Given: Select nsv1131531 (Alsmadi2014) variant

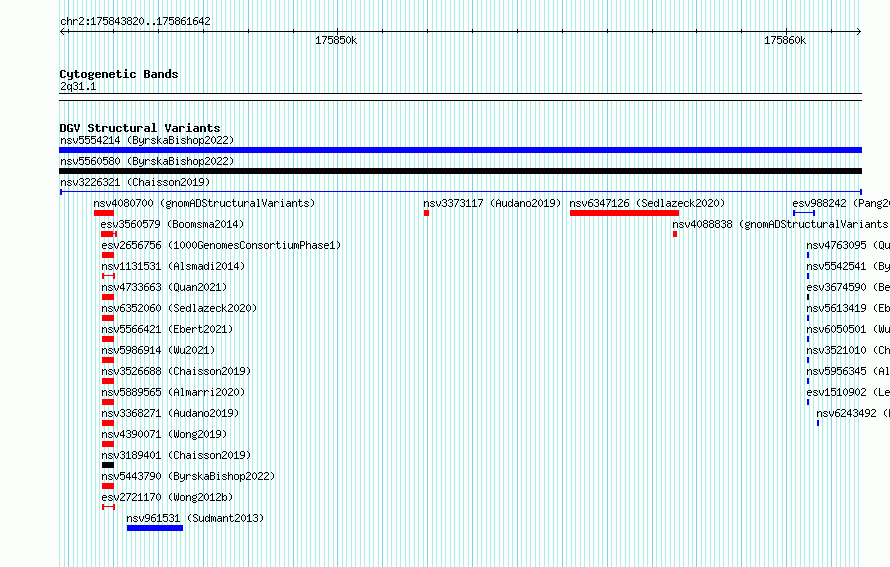Looking at the screenshot, I should [173, 266].
